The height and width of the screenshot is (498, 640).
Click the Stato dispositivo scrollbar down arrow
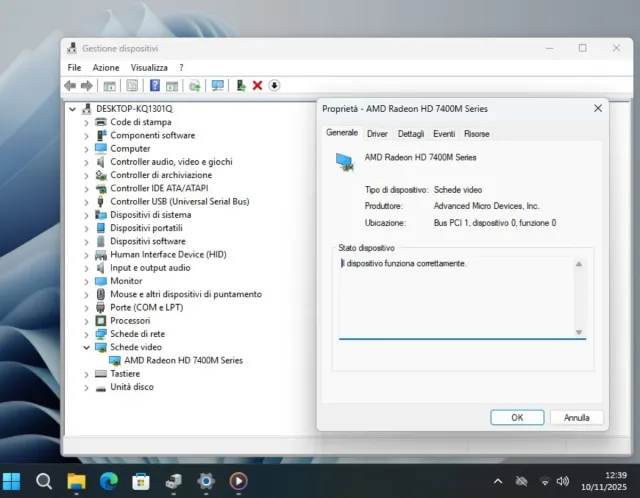pyautogui.click(x=579, y=332)
